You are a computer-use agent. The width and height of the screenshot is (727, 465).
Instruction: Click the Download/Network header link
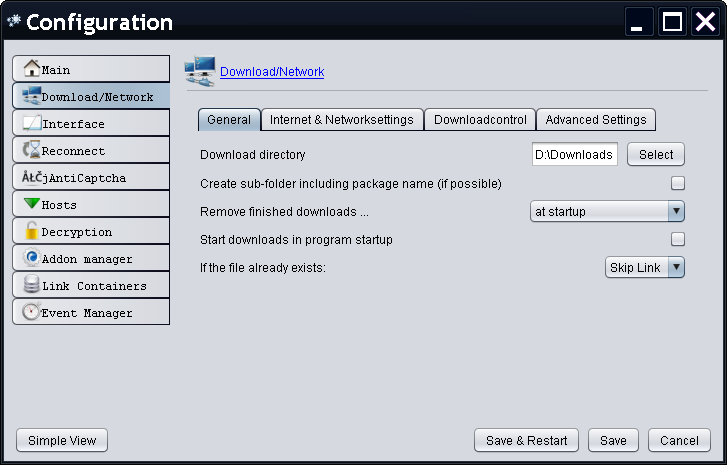(272, 72)
